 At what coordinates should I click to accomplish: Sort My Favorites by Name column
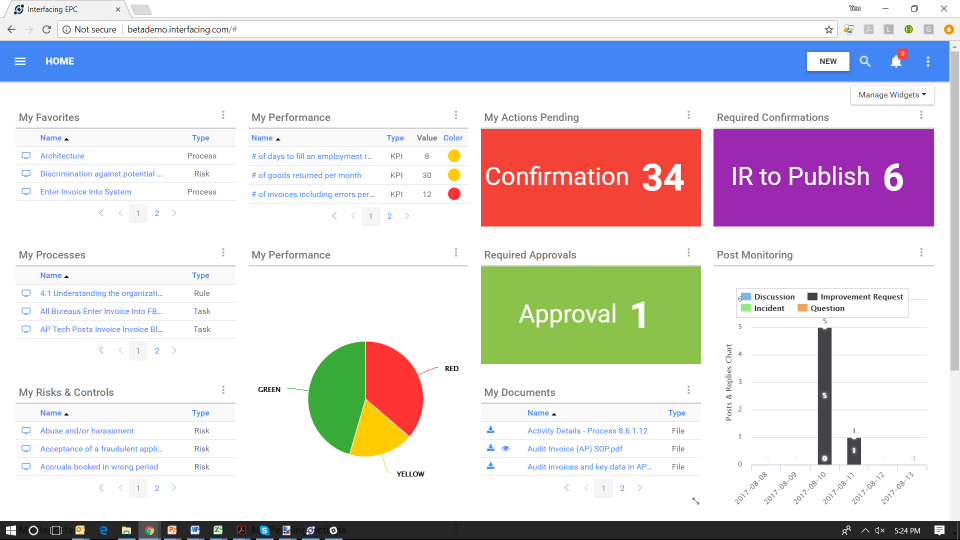coord(54,138)
